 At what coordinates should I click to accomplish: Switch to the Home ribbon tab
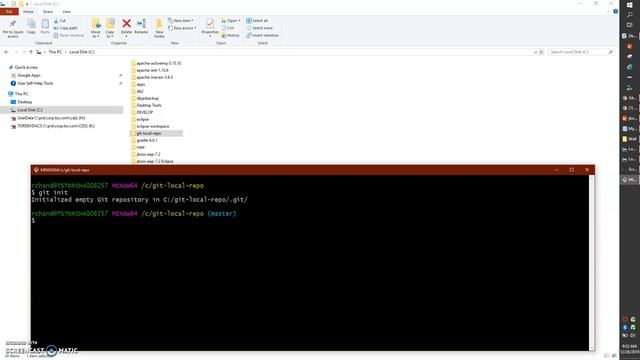tap(28, 11)
